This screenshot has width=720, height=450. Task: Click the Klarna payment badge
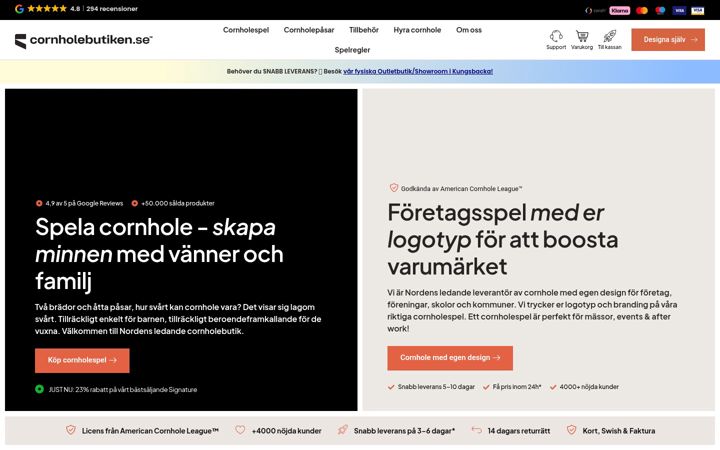pos(619,11)
